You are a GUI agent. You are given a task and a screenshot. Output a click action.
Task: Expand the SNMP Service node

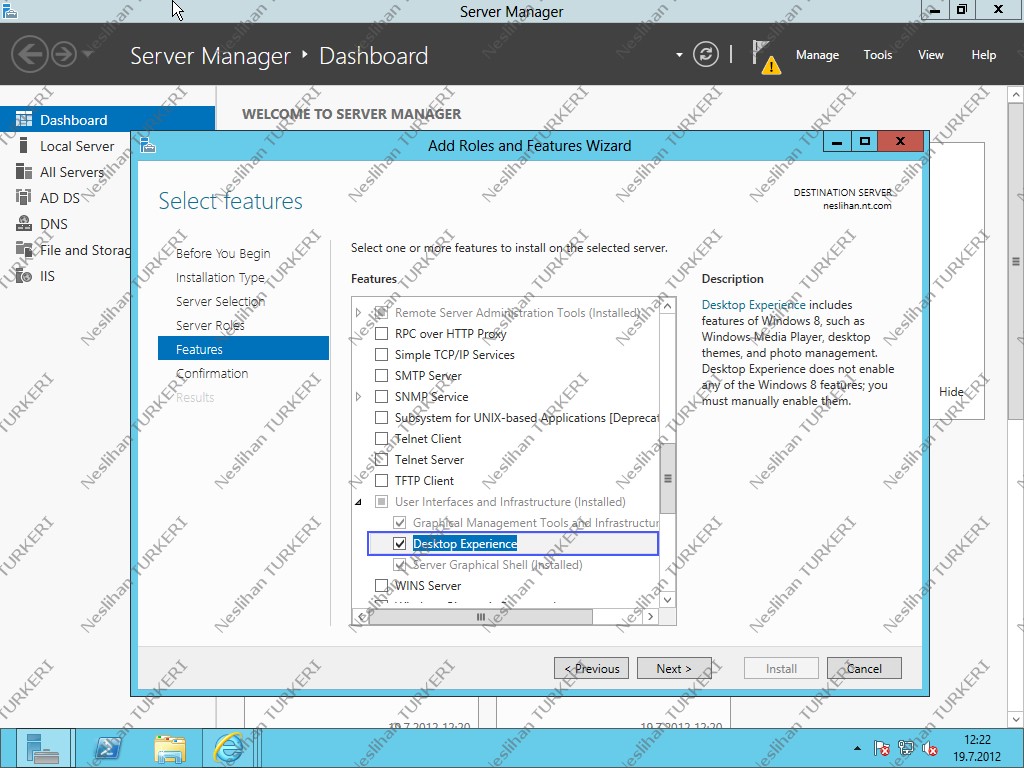[358, 396]
